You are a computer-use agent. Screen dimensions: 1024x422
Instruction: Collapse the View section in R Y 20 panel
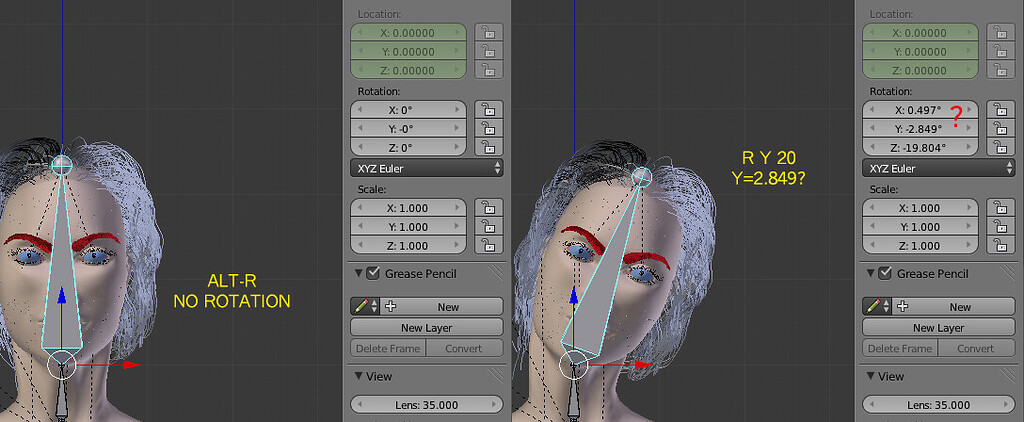tap(870, 376)
